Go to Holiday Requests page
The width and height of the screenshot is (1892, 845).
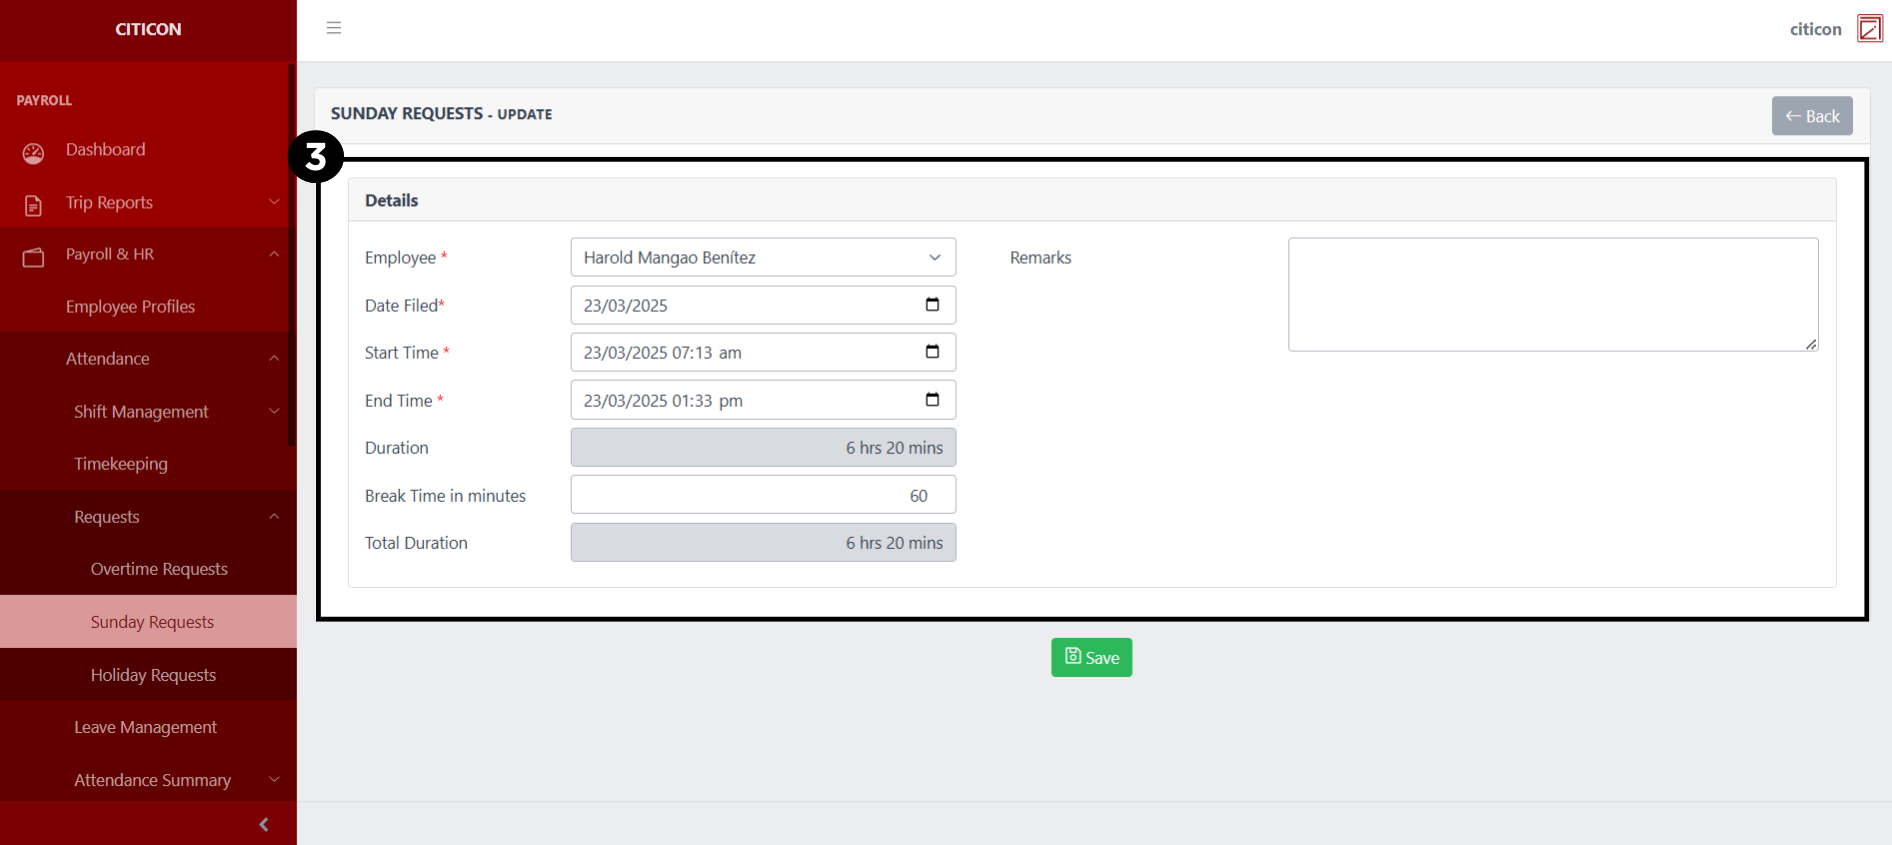point(153,675)
